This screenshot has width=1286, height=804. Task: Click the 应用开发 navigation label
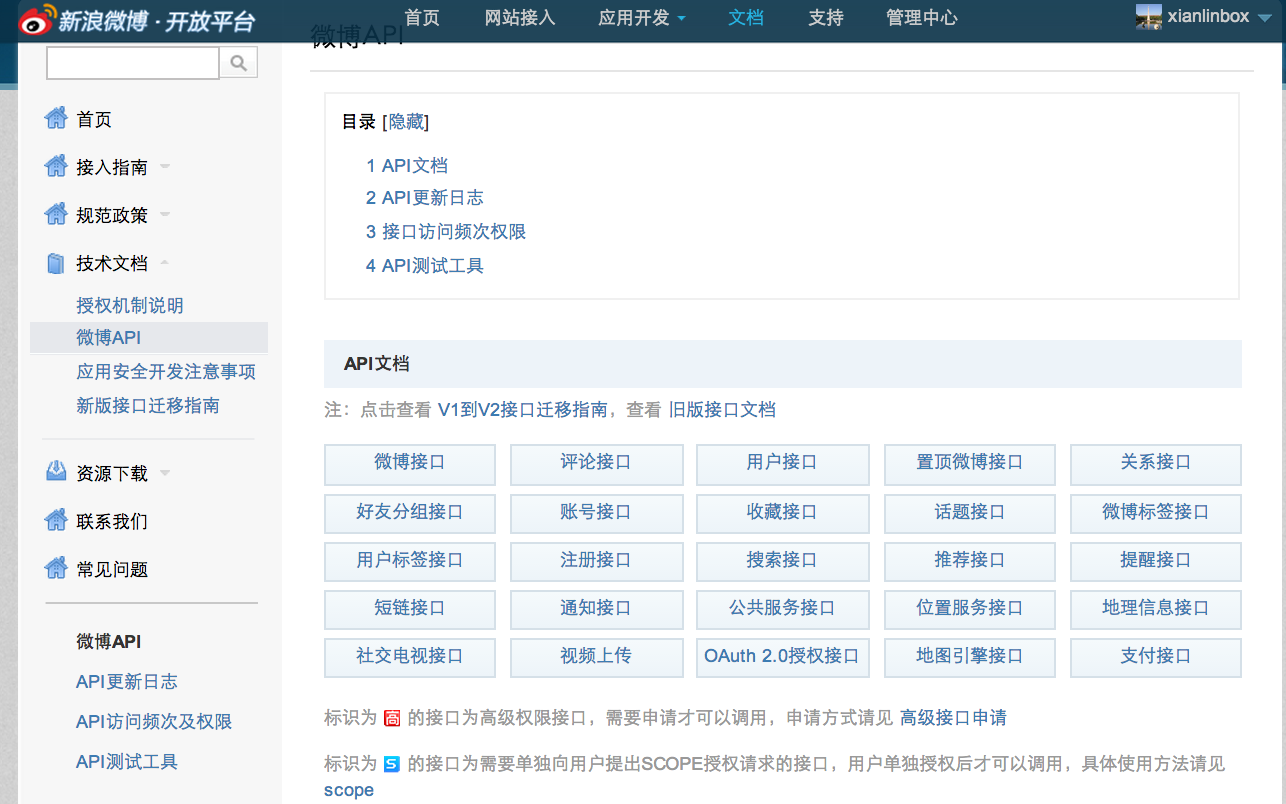pyautogui.click(x=634, y=18)
